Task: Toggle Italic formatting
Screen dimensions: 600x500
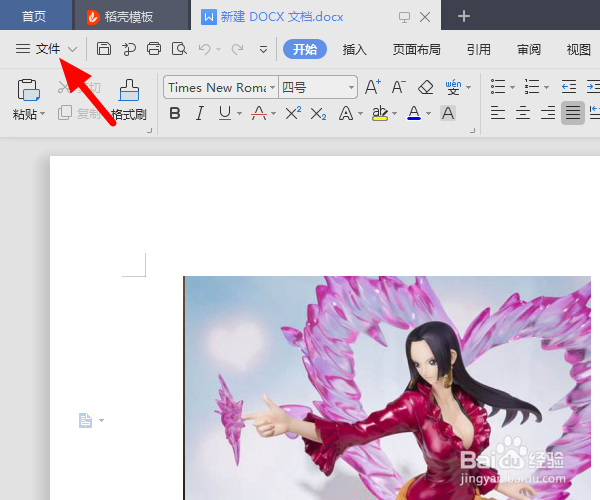Action: (199, 113)
